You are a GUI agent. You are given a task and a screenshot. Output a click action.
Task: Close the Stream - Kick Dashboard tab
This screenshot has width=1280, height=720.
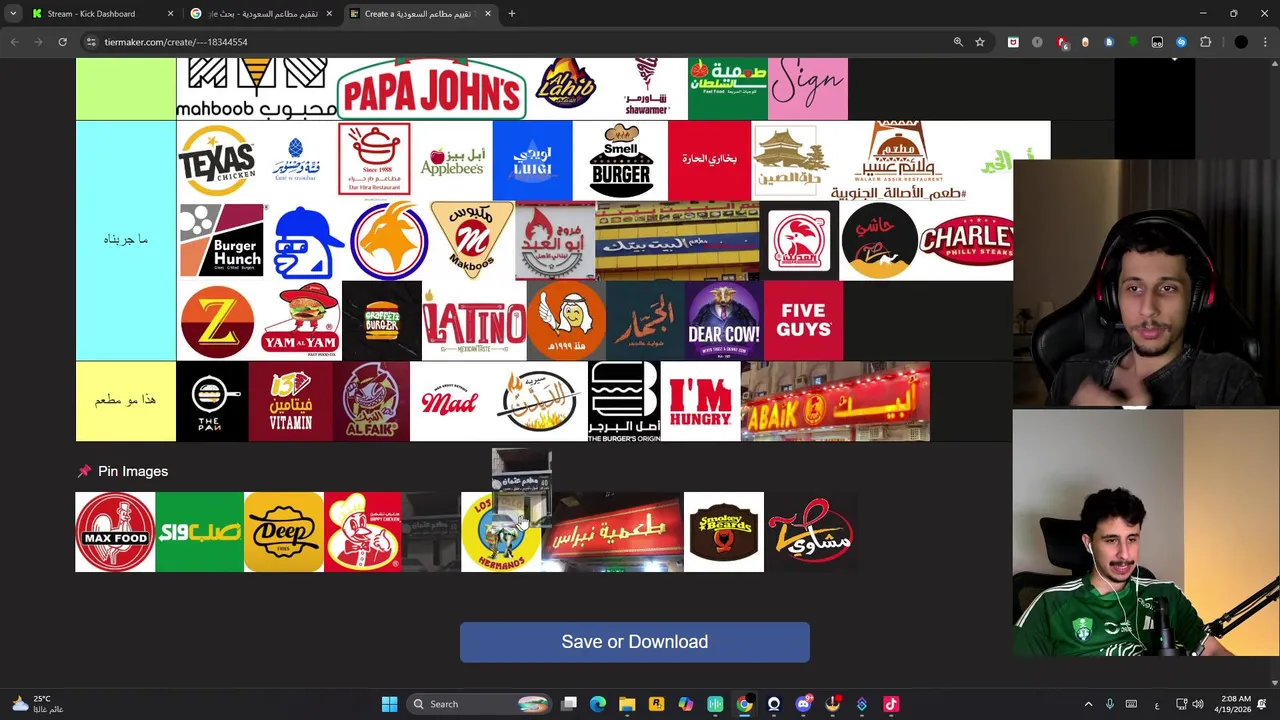click(170, 14)
